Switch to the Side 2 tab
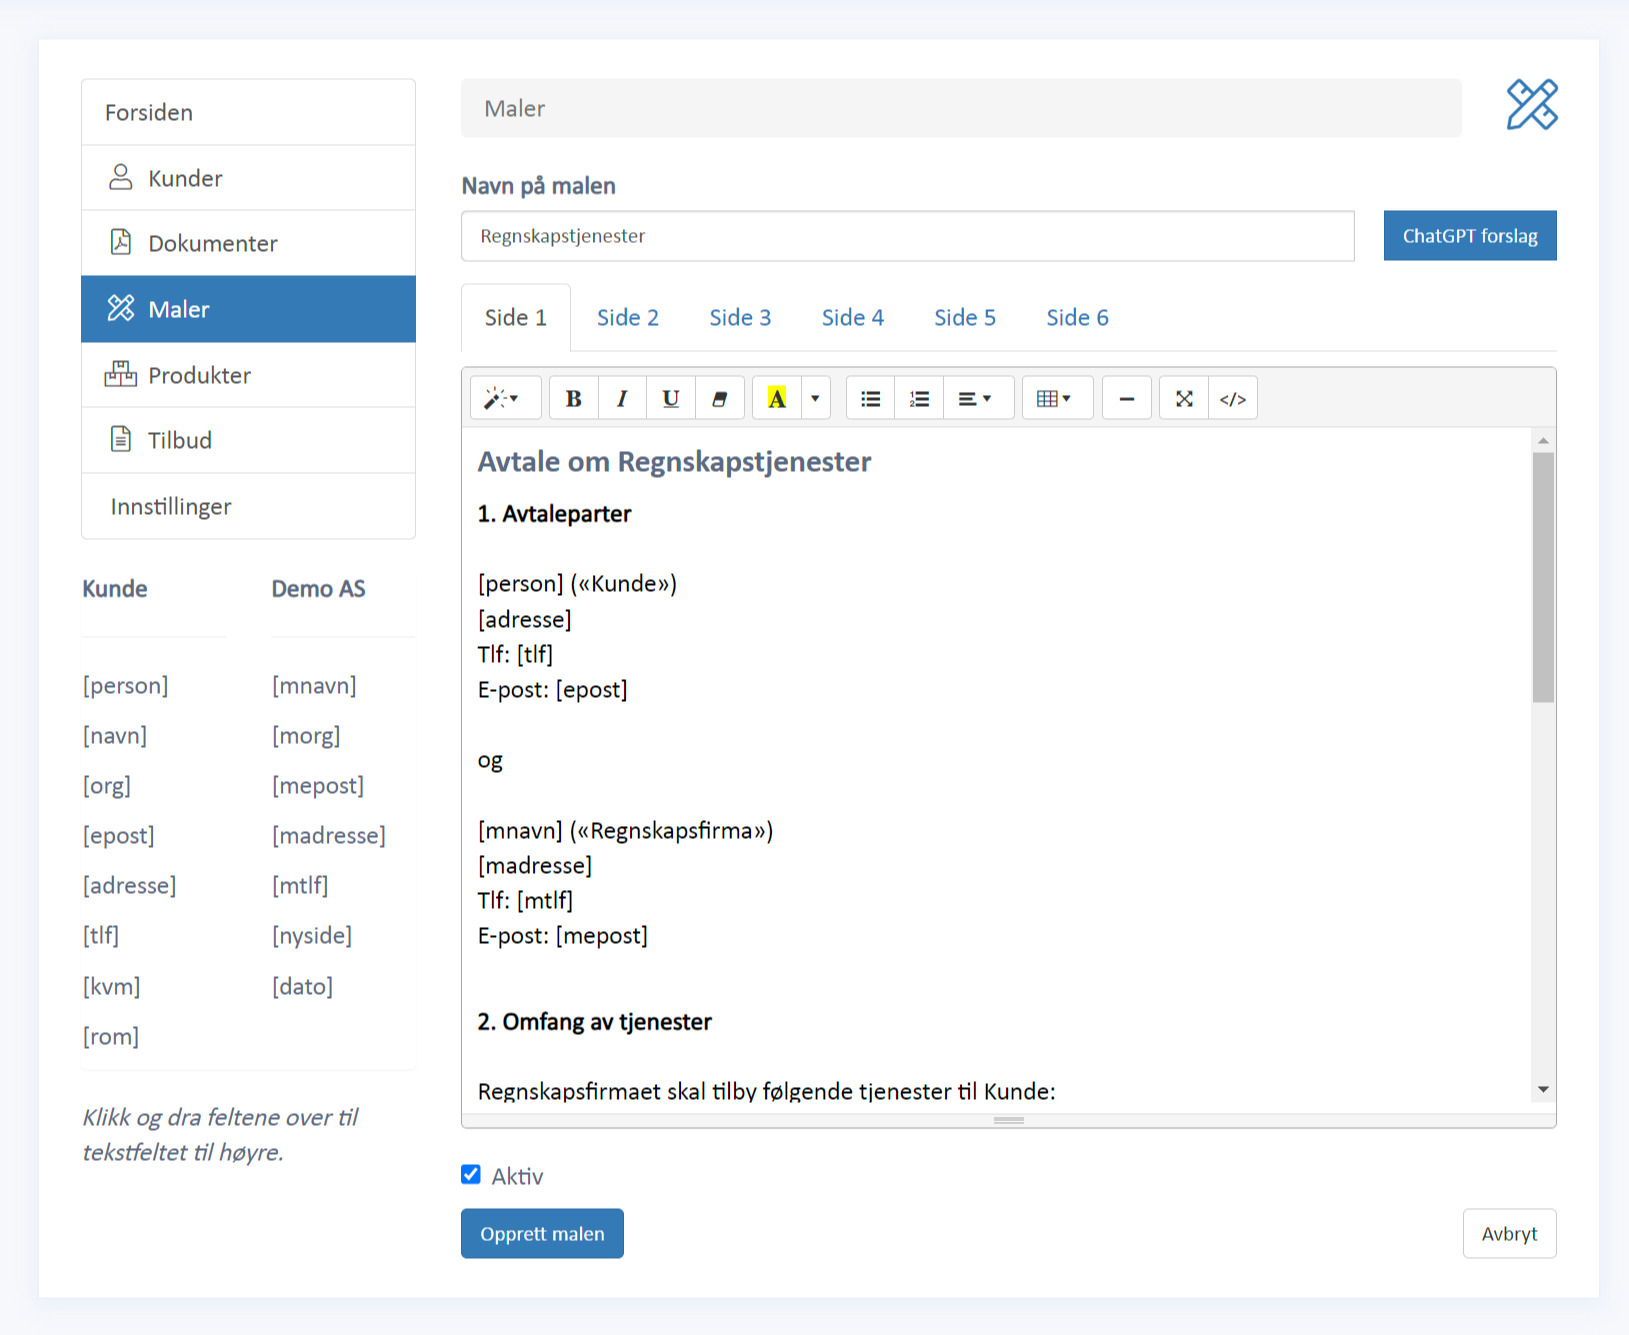Screen dimensions: 1629x1335 [x=627, y=318]
